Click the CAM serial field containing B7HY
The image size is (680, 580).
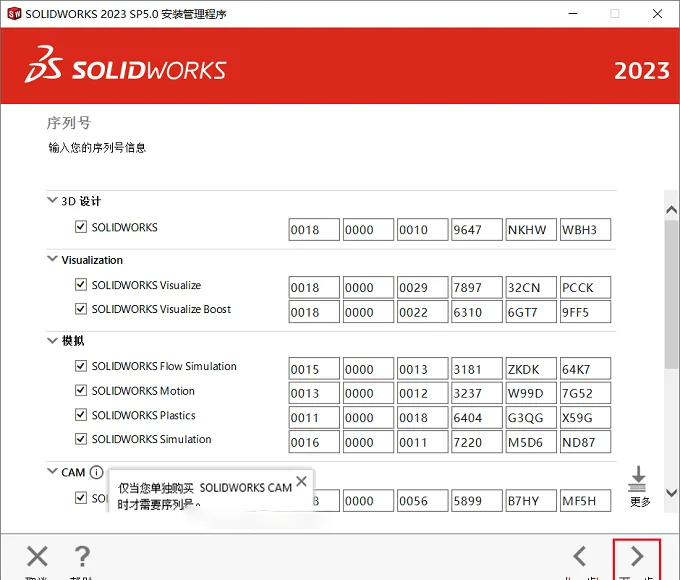coord(531,501)
